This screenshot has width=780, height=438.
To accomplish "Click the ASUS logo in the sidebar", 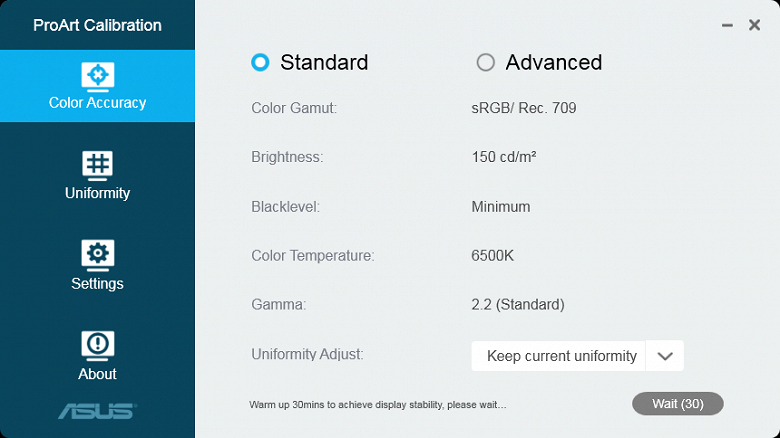I will click(x=97, y=411).
